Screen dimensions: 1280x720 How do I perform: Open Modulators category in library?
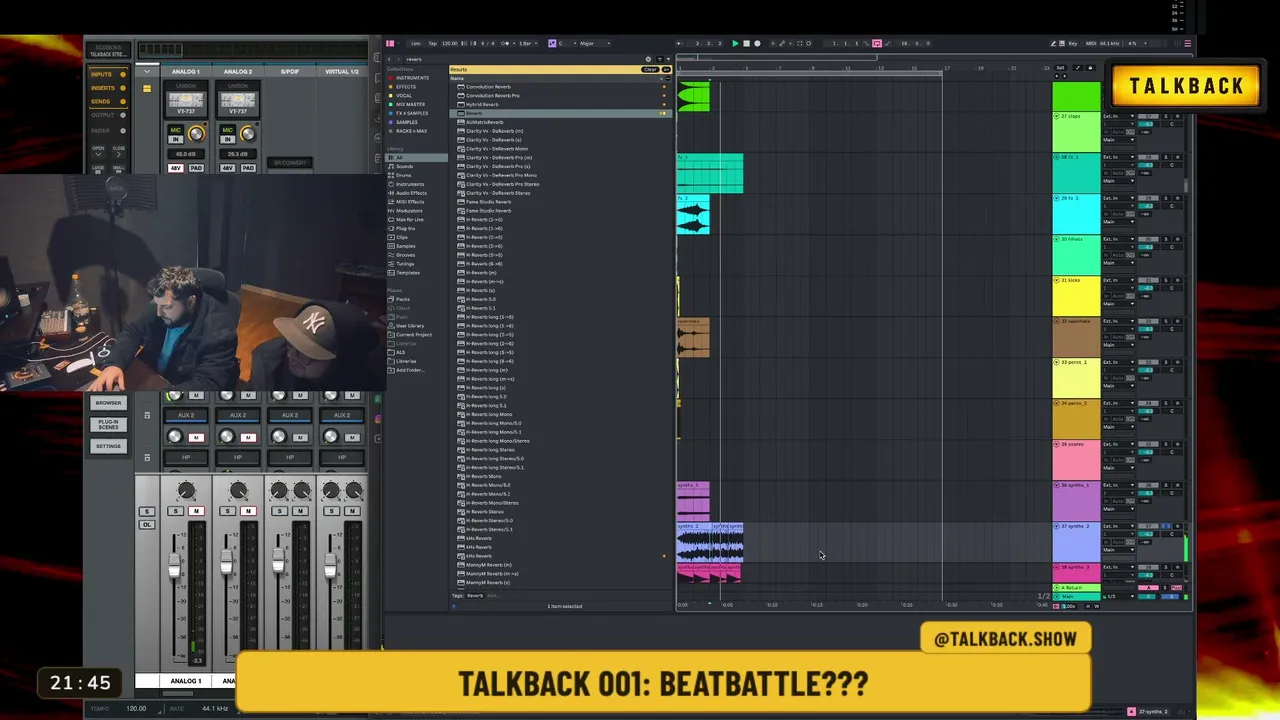point(409,211)
